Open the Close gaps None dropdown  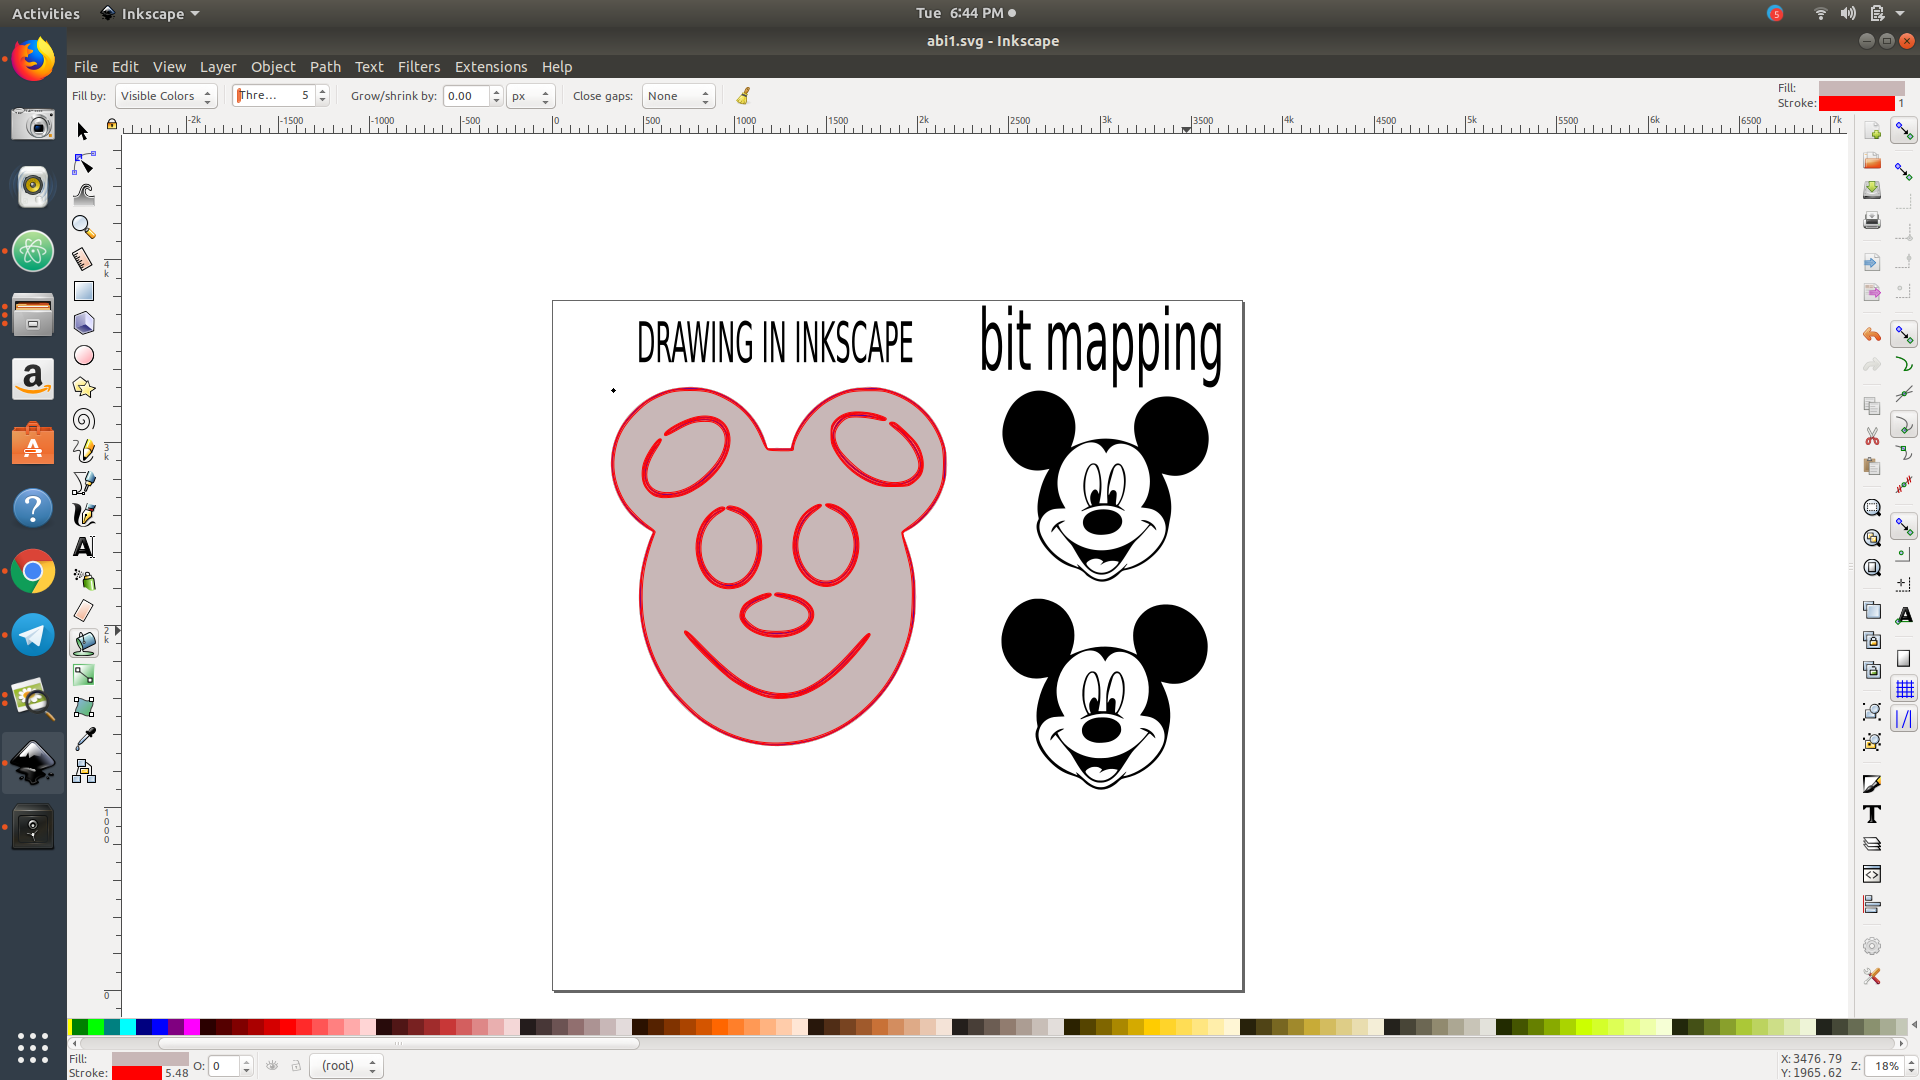click(678, 96)
